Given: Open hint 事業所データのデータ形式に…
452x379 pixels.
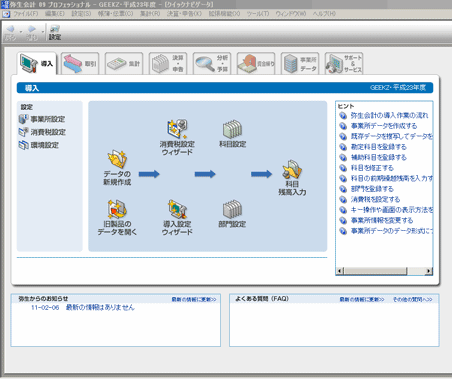Looking at the screenshot, I should [x=391, y=231].
